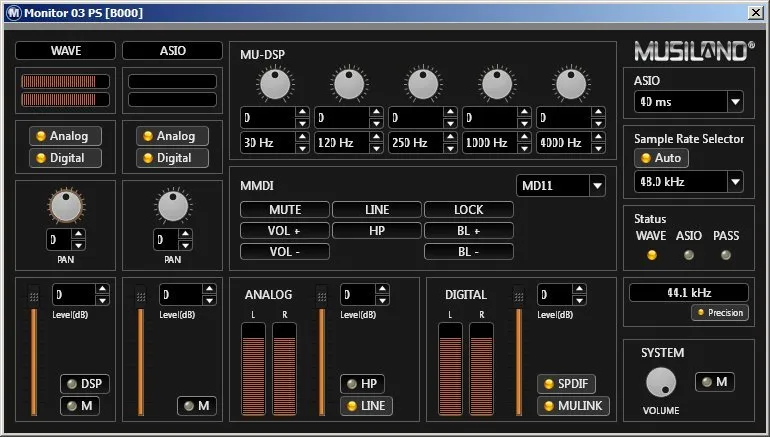
Task: Toggle the WAVE Digital output
Action: click(65, 158)
